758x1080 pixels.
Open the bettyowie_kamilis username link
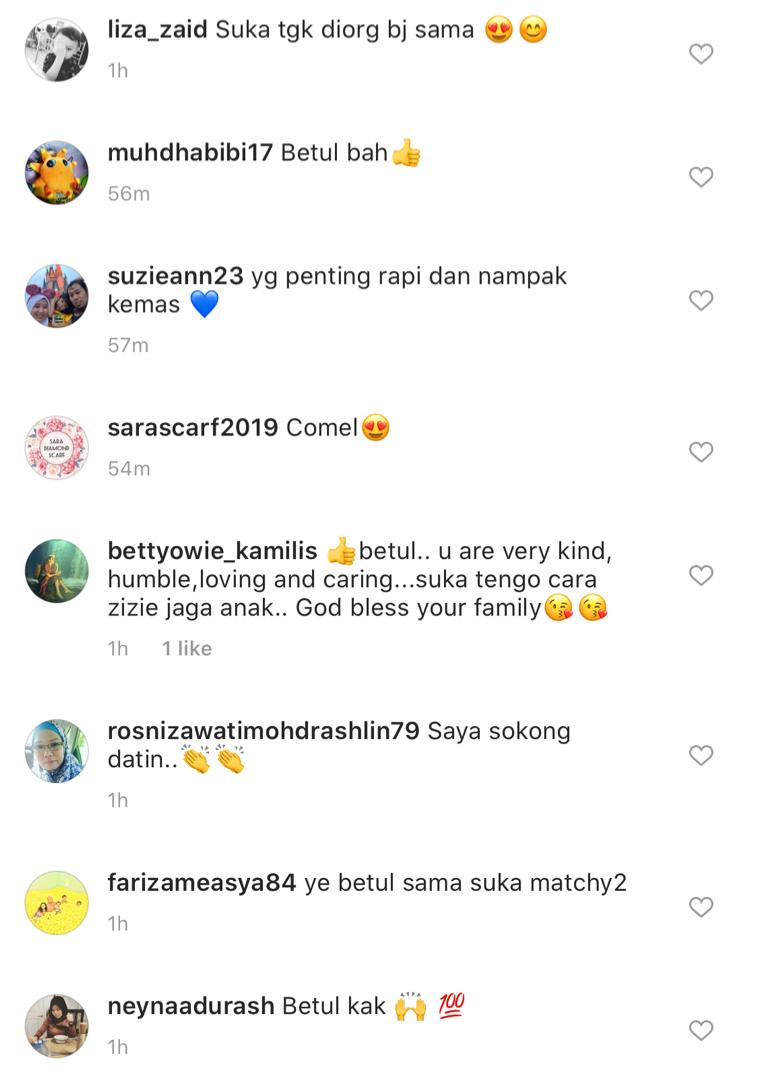(212, 551)
